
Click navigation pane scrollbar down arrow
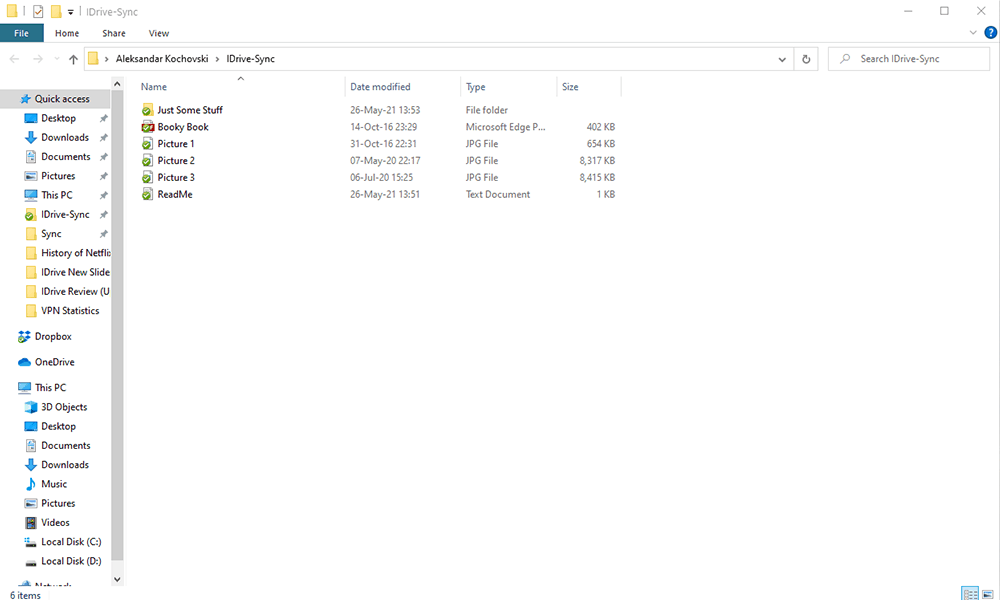[x=117, y=580]
